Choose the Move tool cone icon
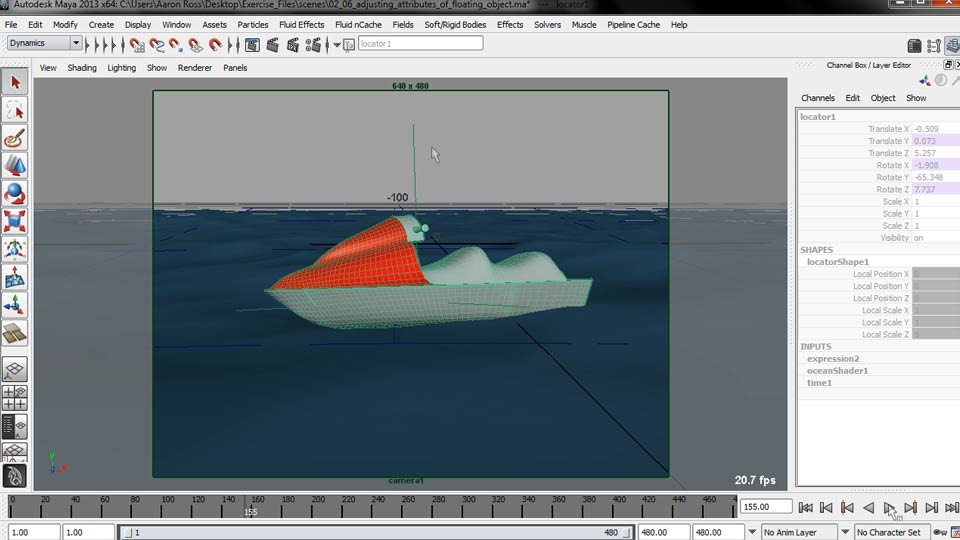The width and height of the screenshot is (960, 540). click(15, 167)
